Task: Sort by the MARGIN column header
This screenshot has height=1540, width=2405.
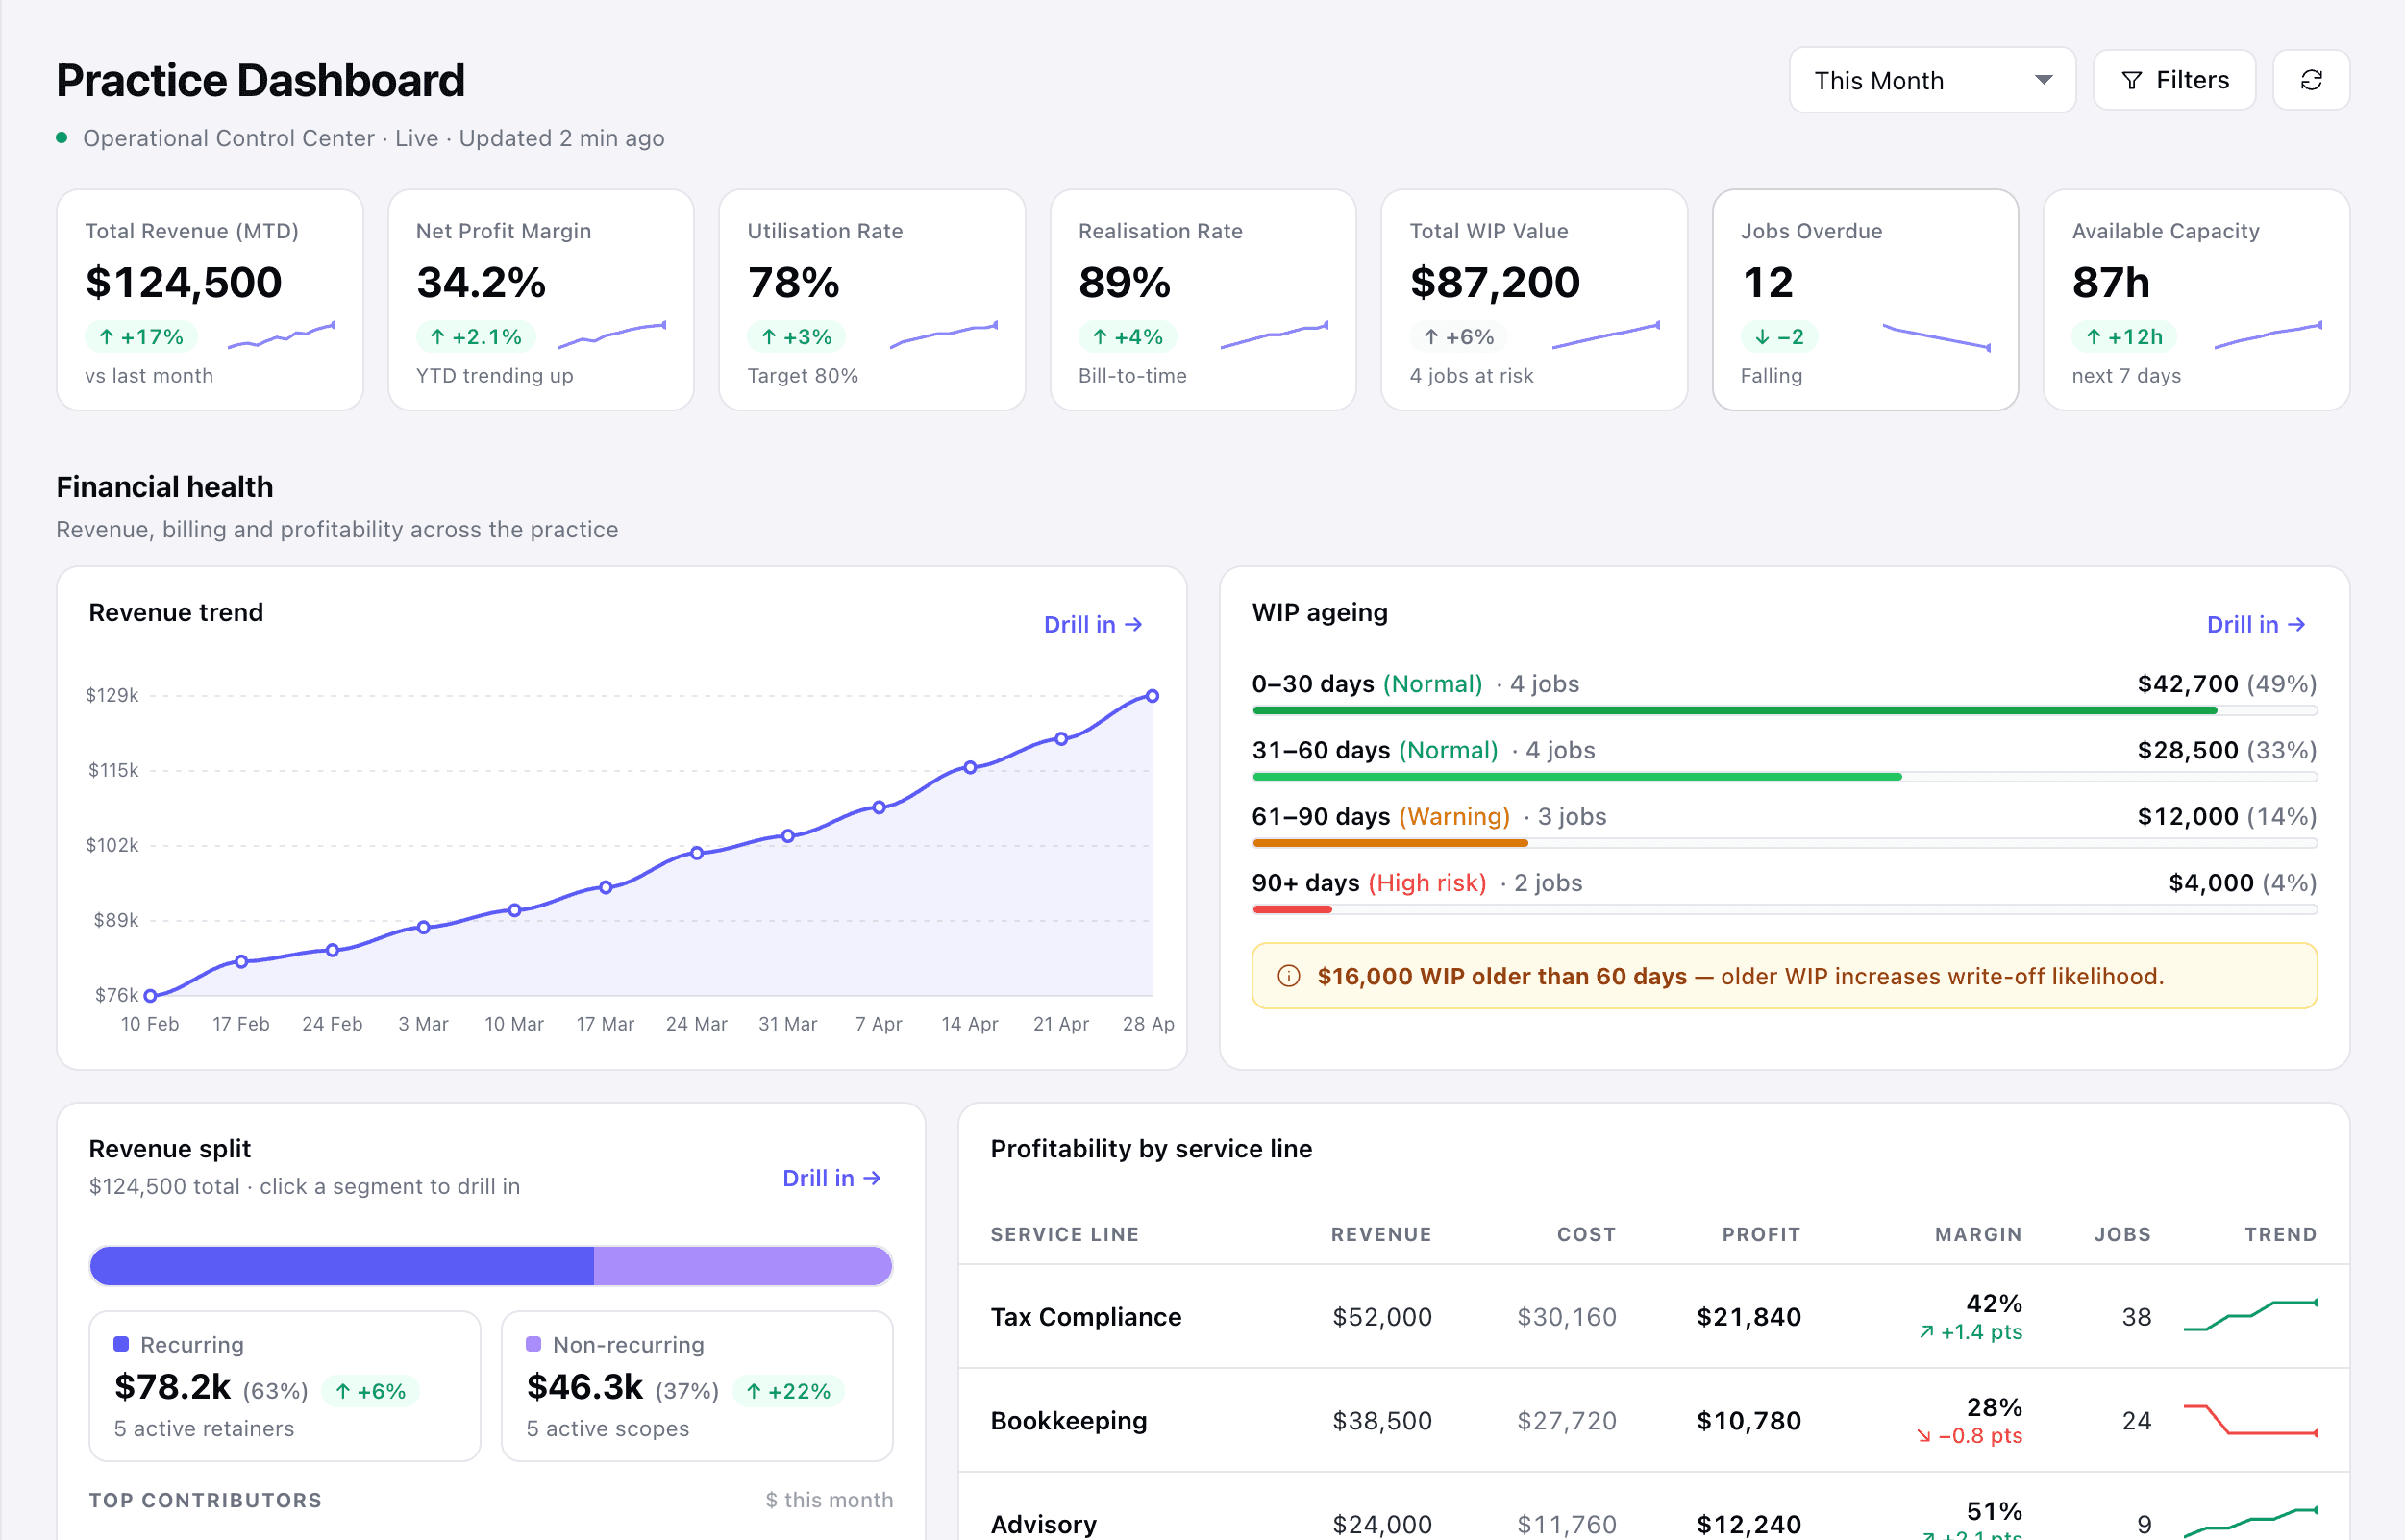Action: coord(1978,1234)
